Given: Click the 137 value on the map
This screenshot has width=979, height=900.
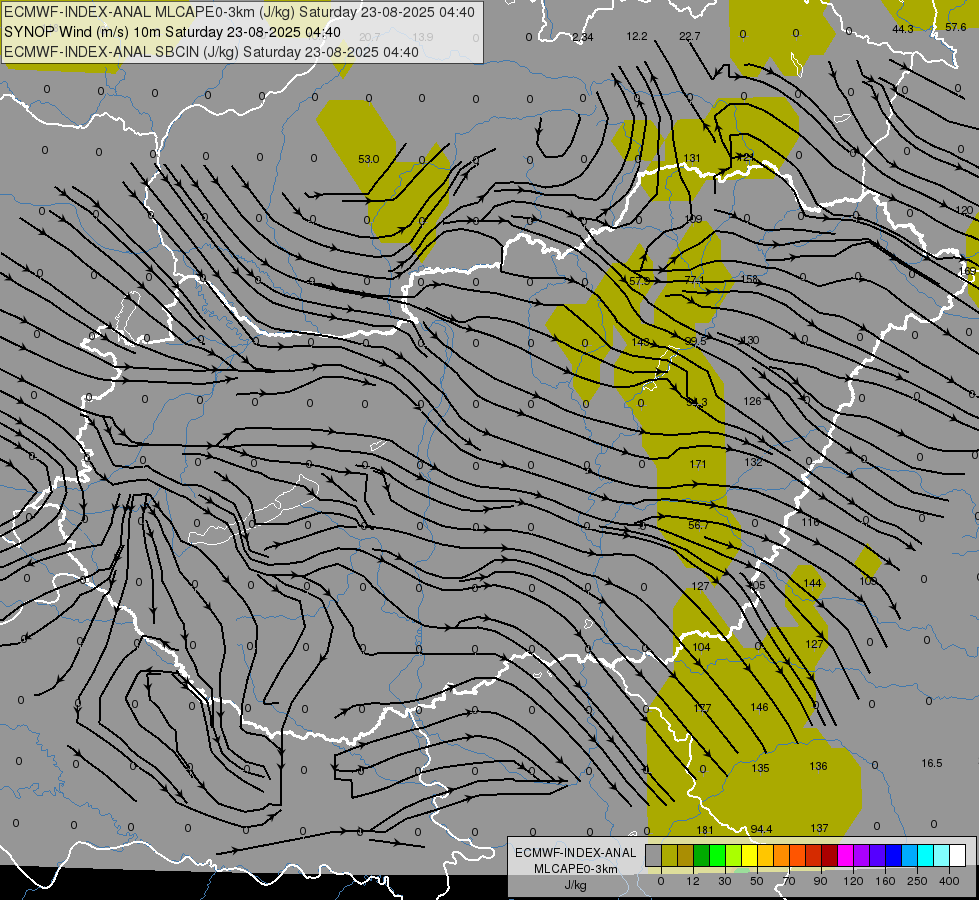Looking at the screenshot, I should tap(819, 828).
